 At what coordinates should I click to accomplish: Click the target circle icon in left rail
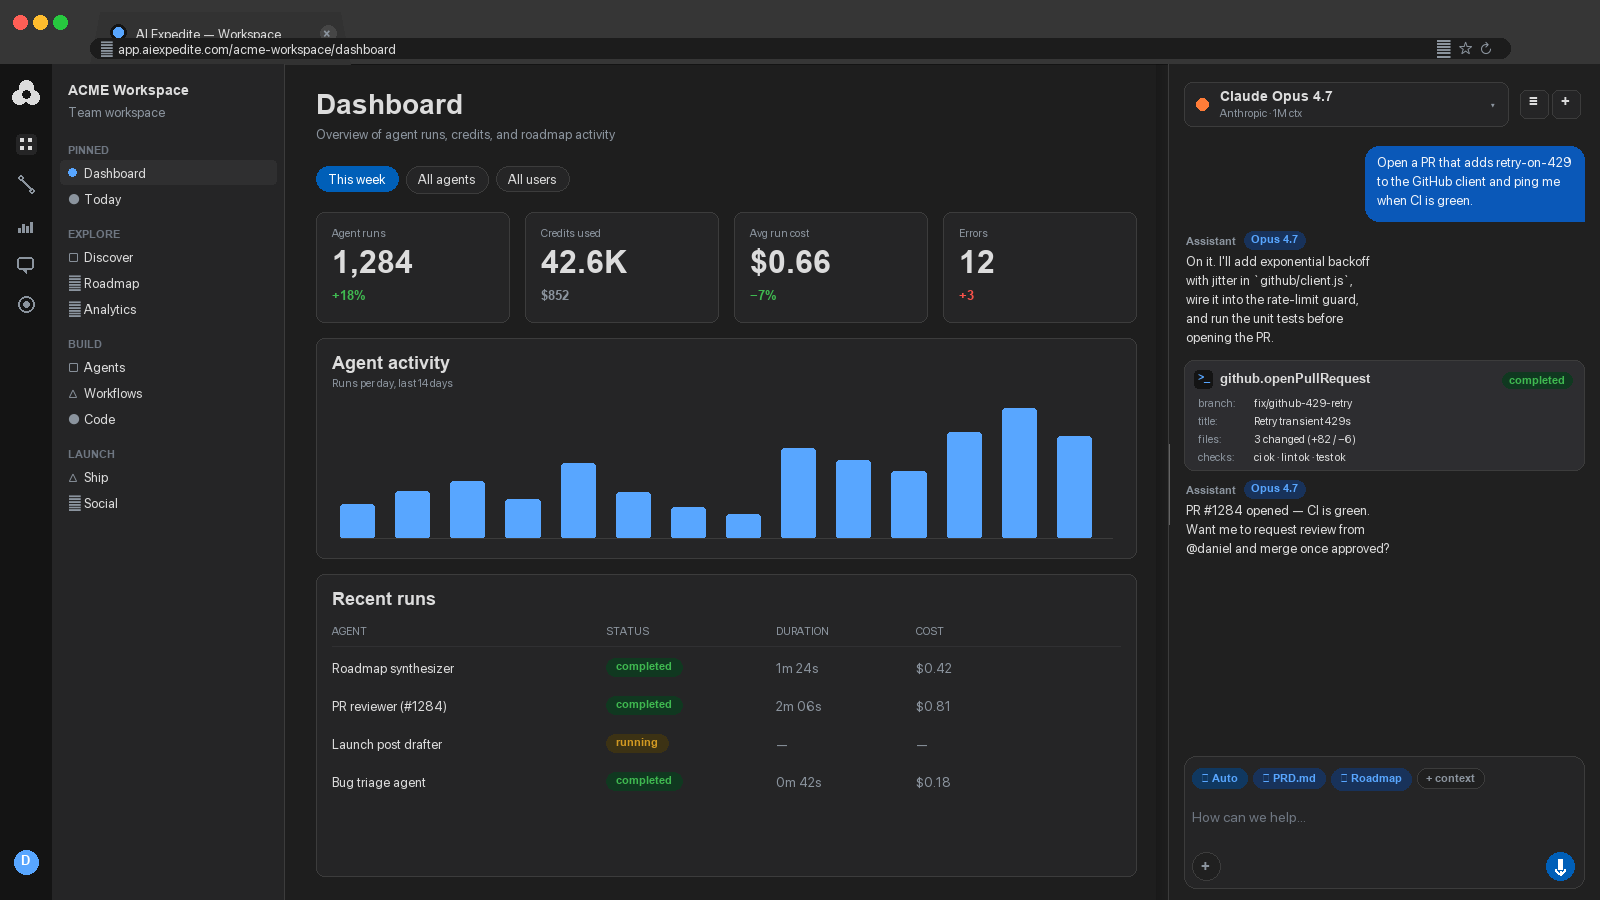26,304
